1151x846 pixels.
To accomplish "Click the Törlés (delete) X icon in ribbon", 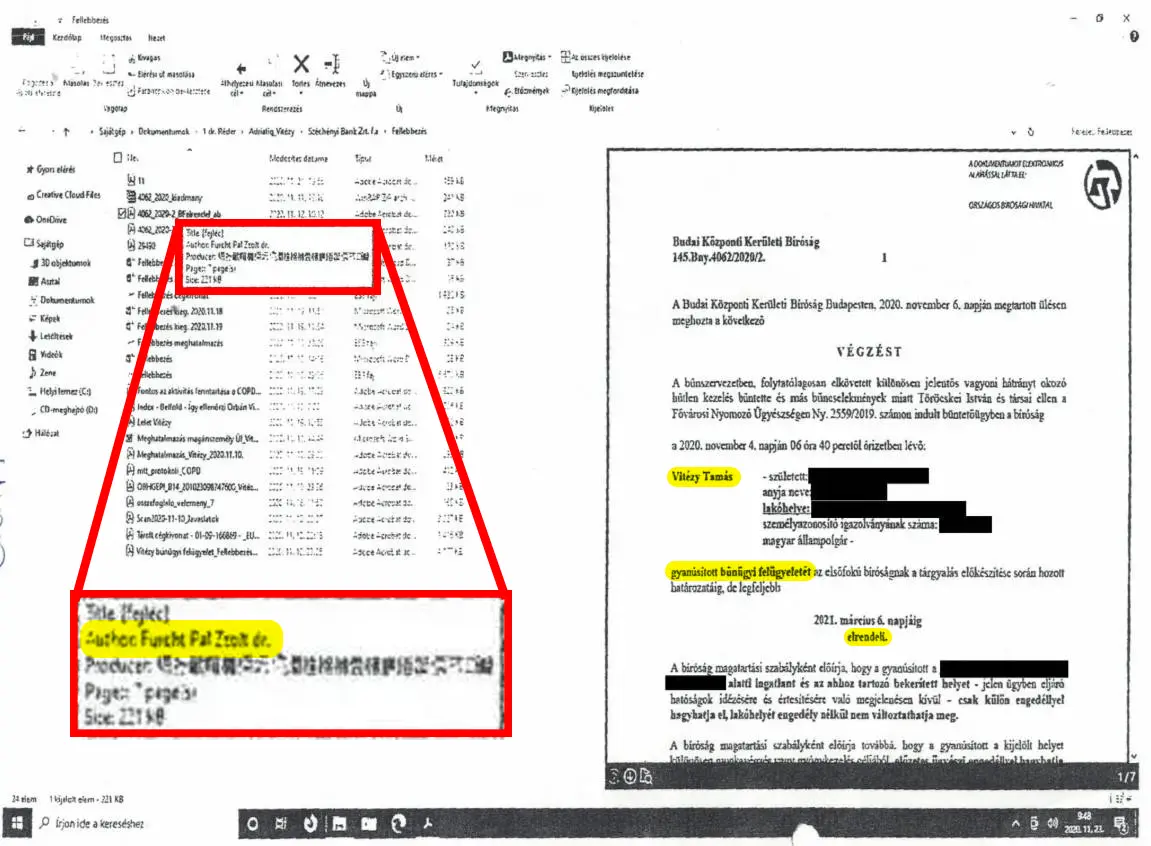I will point(301,65).
